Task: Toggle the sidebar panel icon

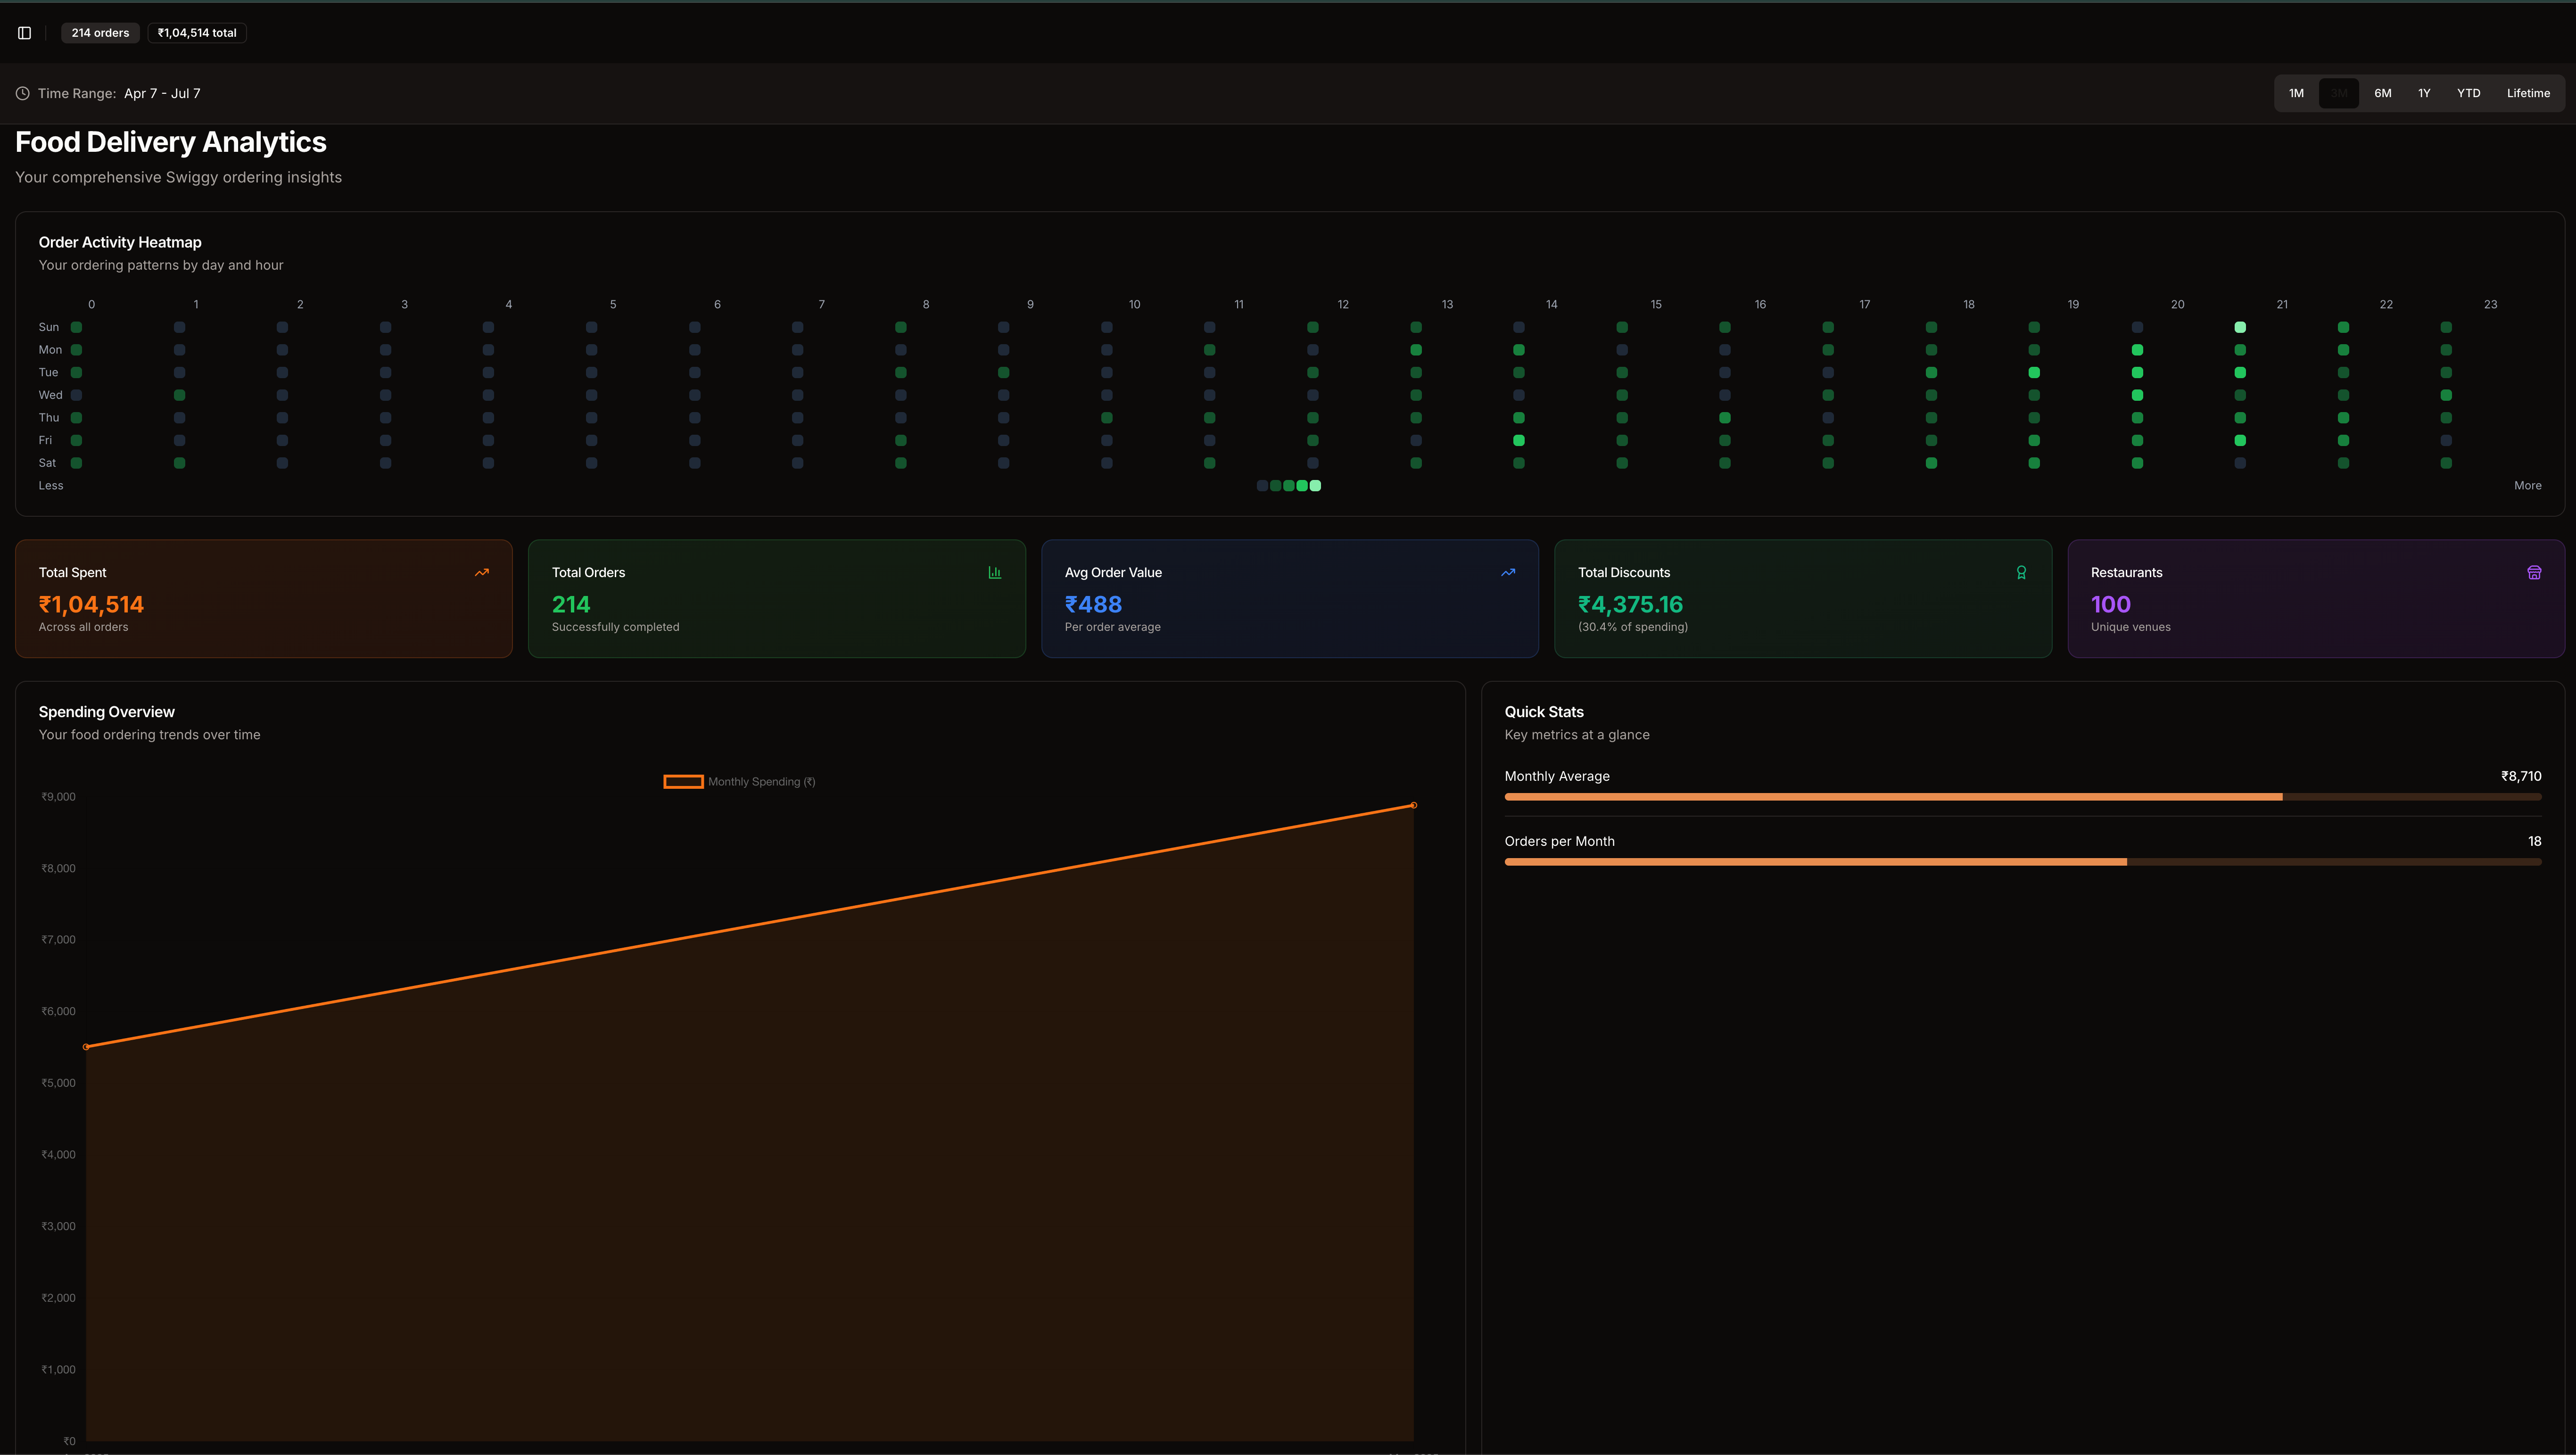Action: point(25,33)
